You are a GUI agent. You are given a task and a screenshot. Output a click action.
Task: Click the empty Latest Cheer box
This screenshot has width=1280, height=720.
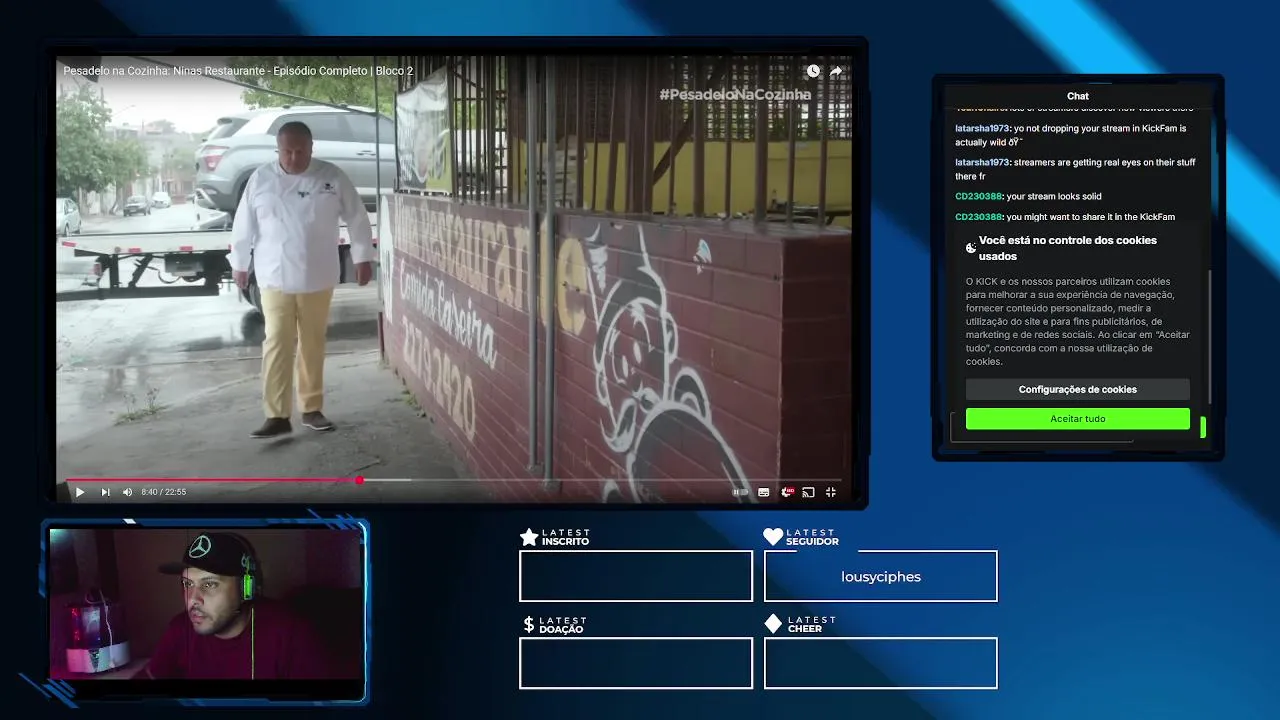[881, 663]
